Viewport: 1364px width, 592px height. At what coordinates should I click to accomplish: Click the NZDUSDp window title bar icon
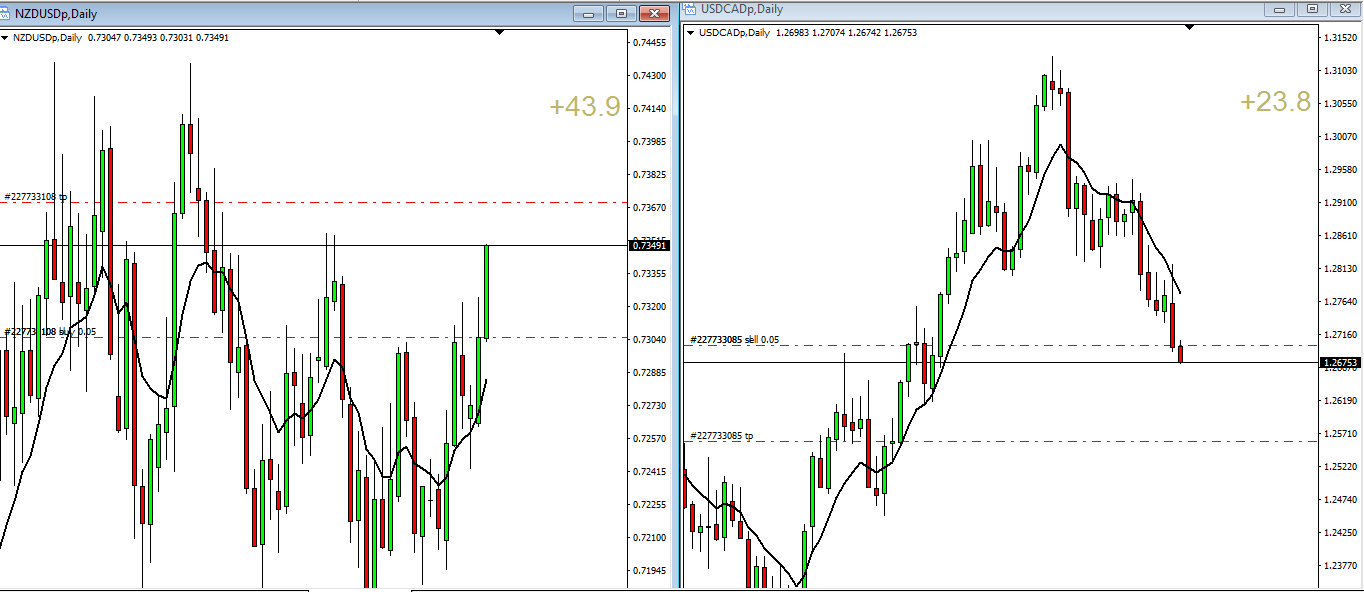pos(7,13)
